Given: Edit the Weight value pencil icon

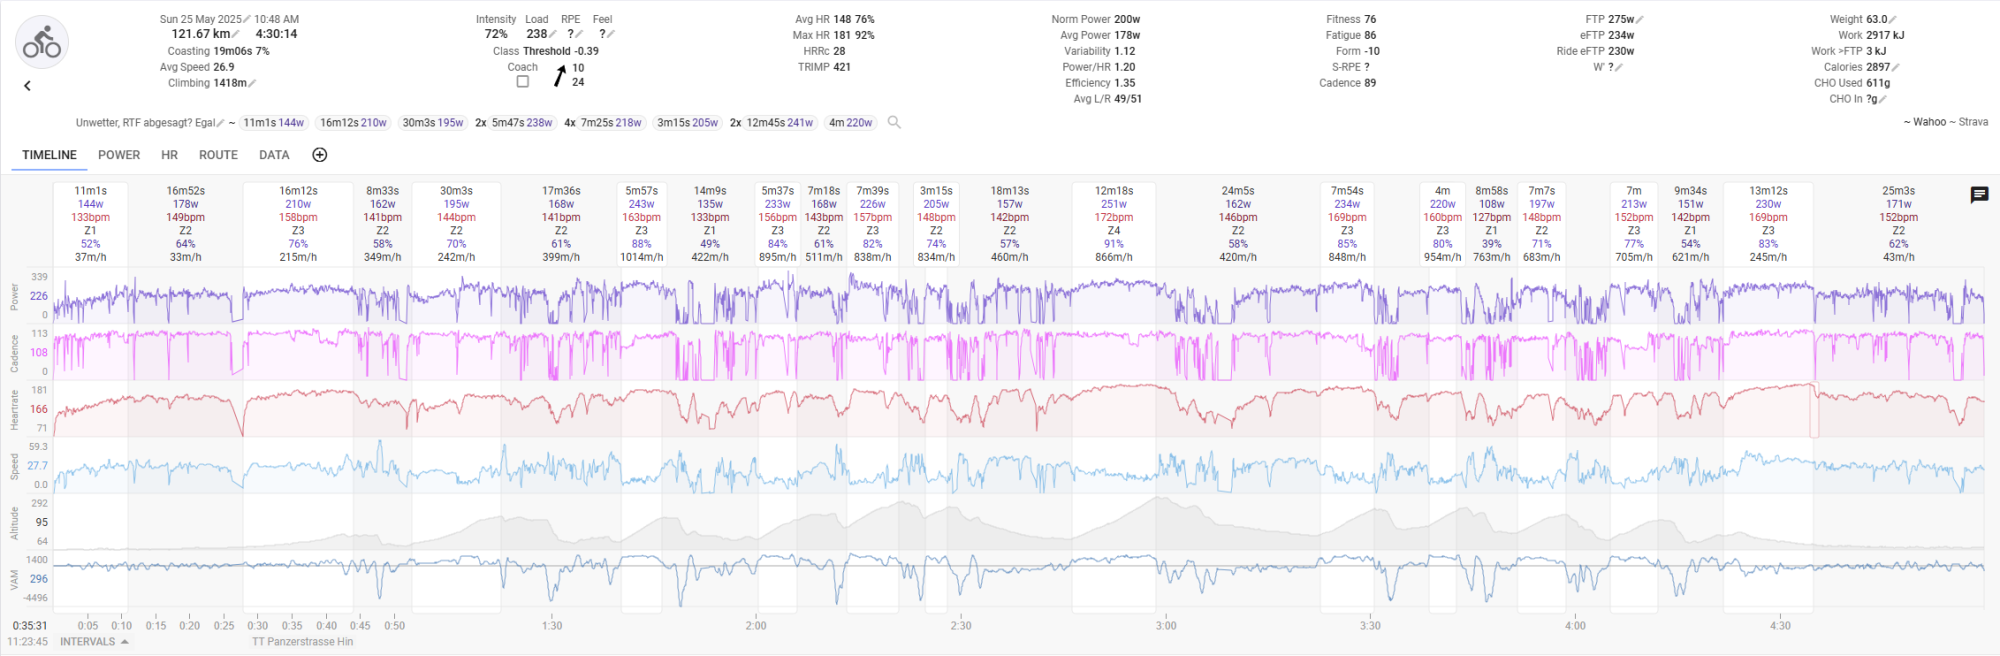Looking at the screenshot, I should coord(1893,20).
